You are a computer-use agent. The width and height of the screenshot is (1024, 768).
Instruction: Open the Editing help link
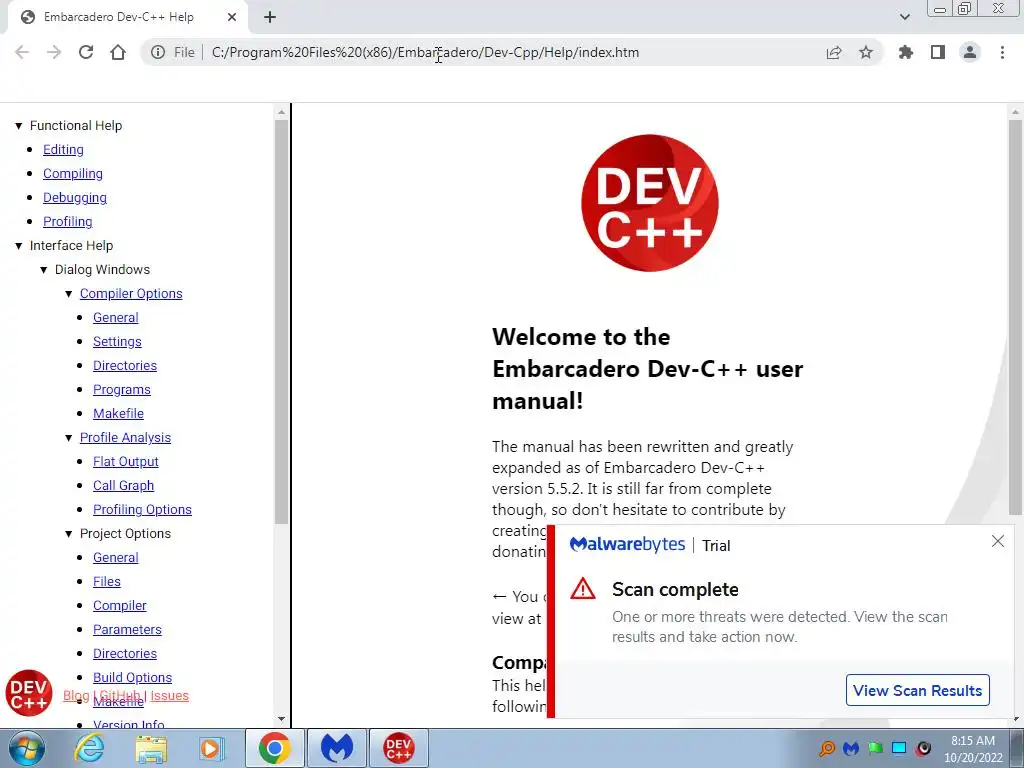[x=63, y=150]
